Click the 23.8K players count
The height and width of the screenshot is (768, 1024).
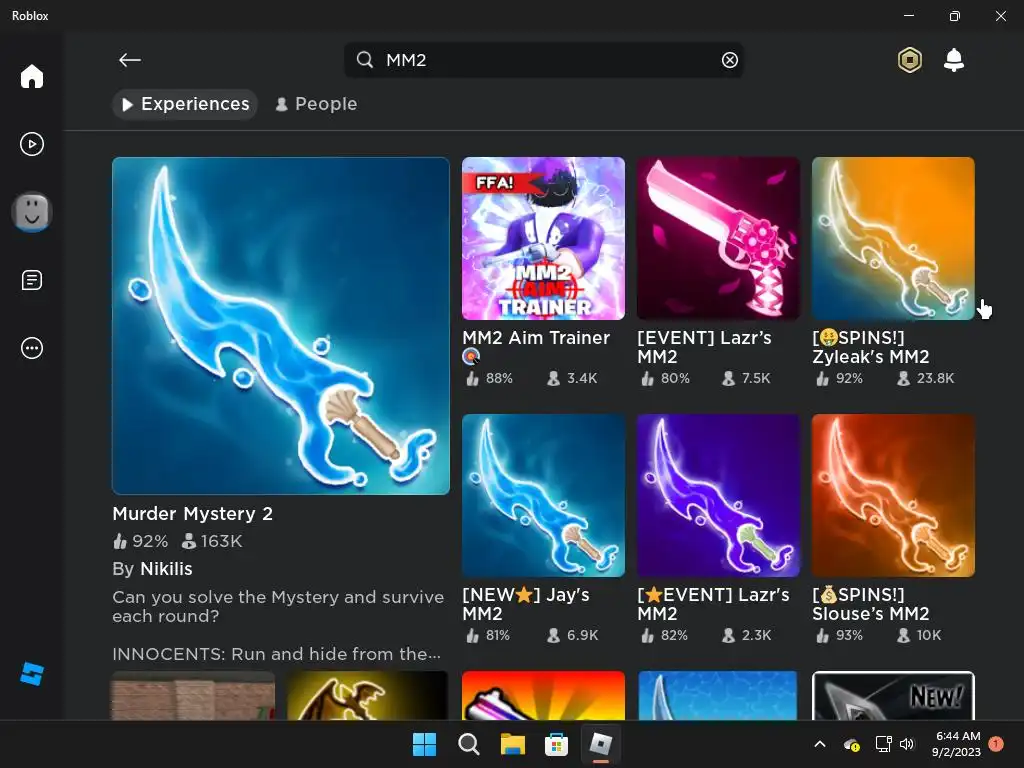pos(935,378)
